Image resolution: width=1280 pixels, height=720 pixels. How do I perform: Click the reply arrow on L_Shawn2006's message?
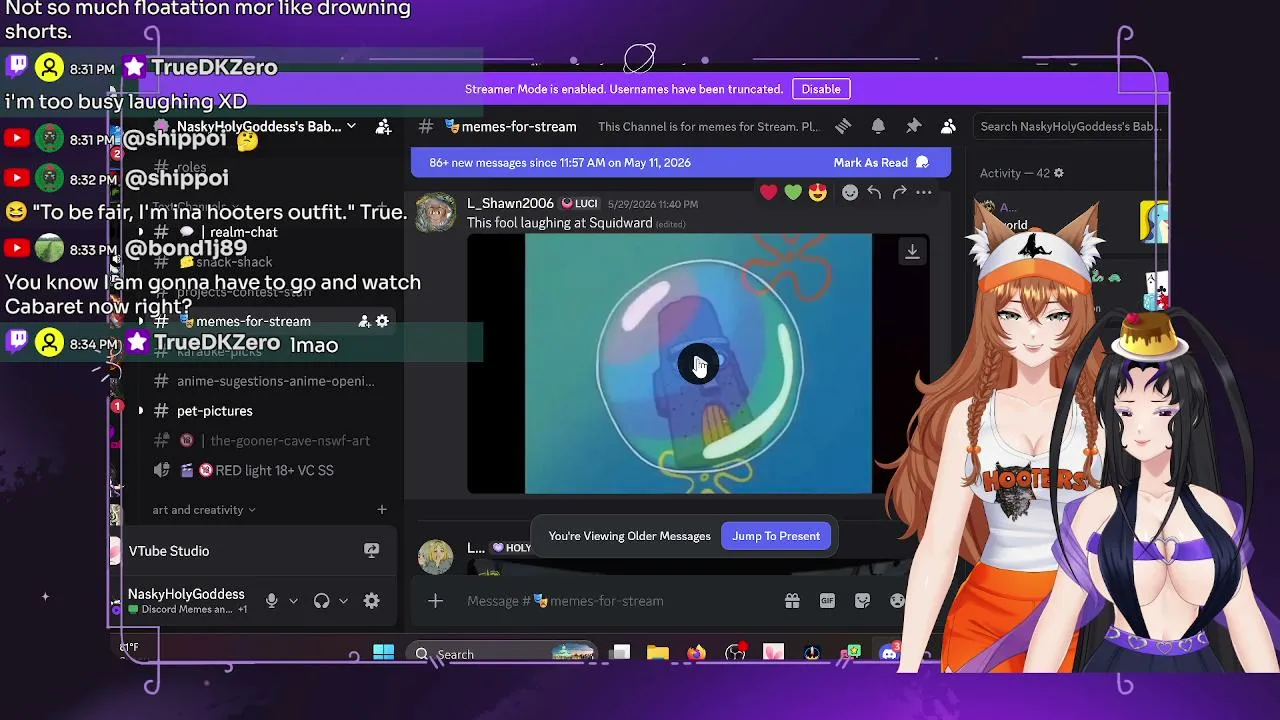pos(874,192)
